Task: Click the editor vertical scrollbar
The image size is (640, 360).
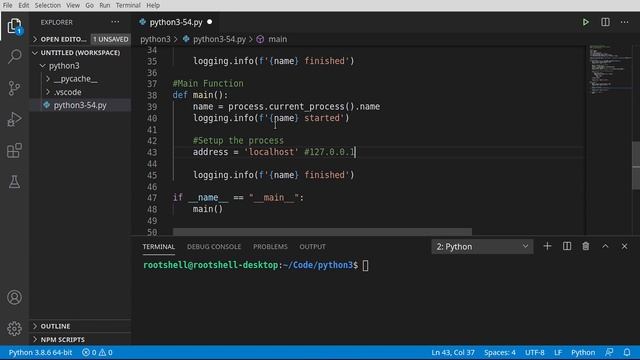Action: (x=636, y=165)
